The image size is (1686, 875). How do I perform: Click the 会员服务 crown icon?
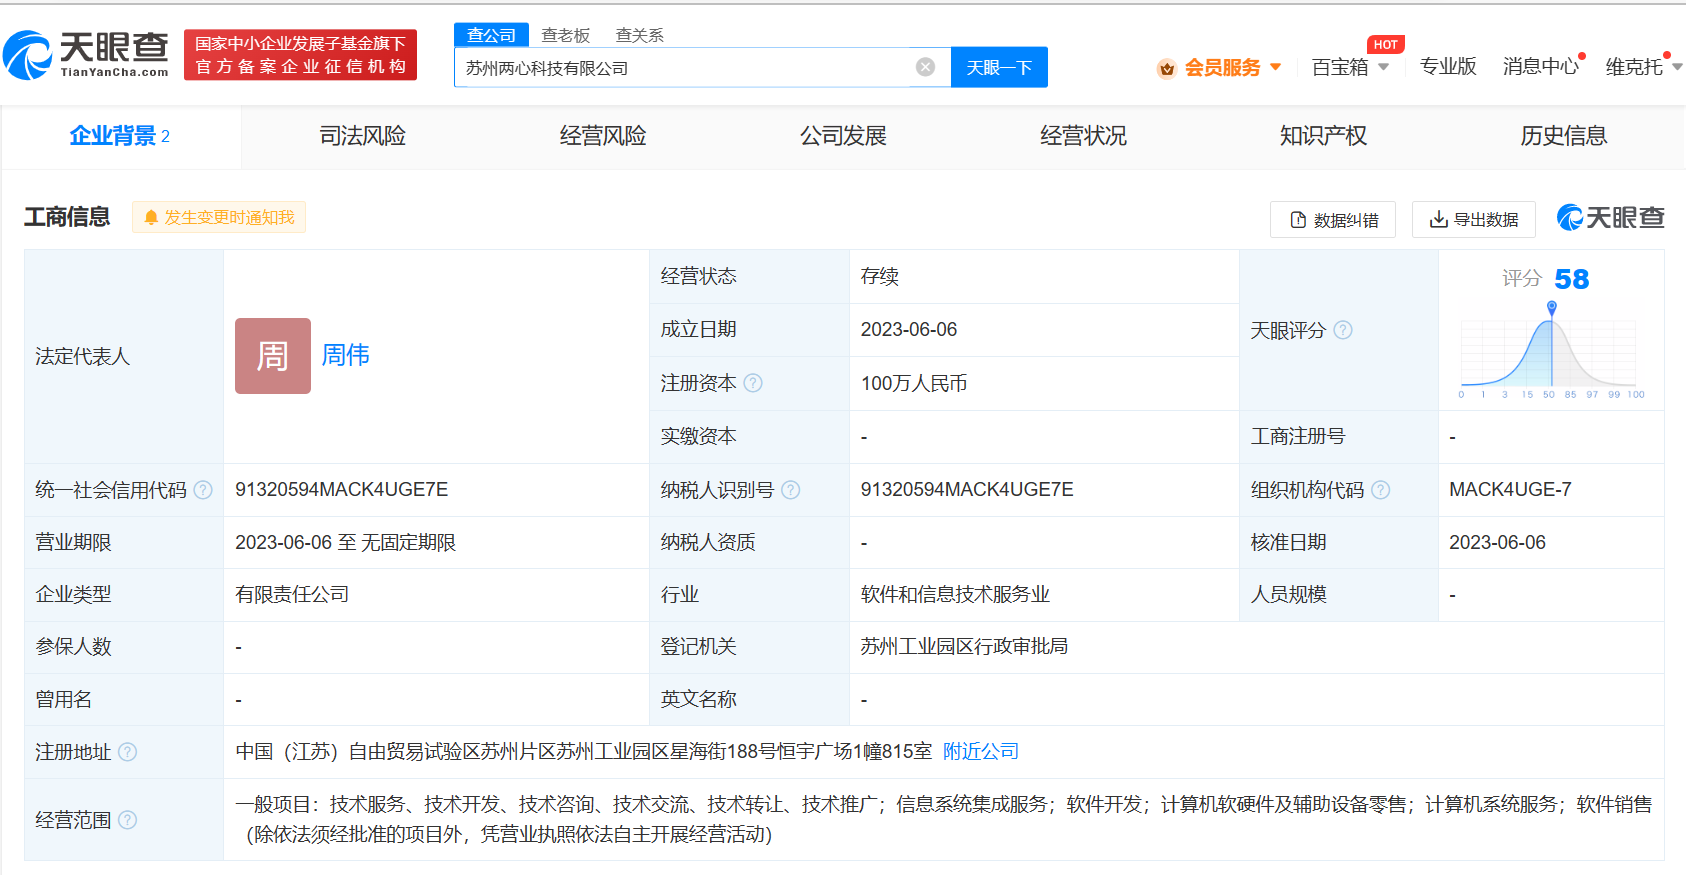[1166, 68]
